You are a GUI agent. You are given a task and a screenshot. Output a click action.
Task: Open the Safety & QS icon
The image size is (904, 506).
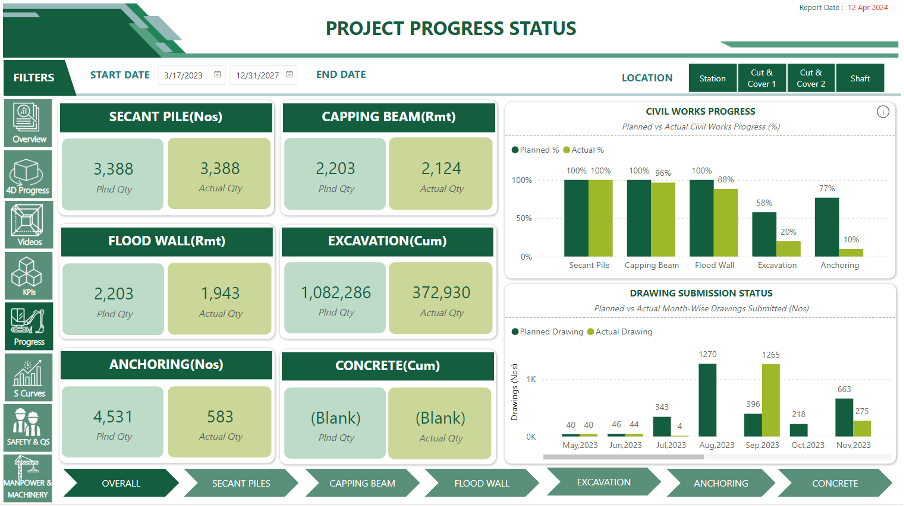pos(29,427)
